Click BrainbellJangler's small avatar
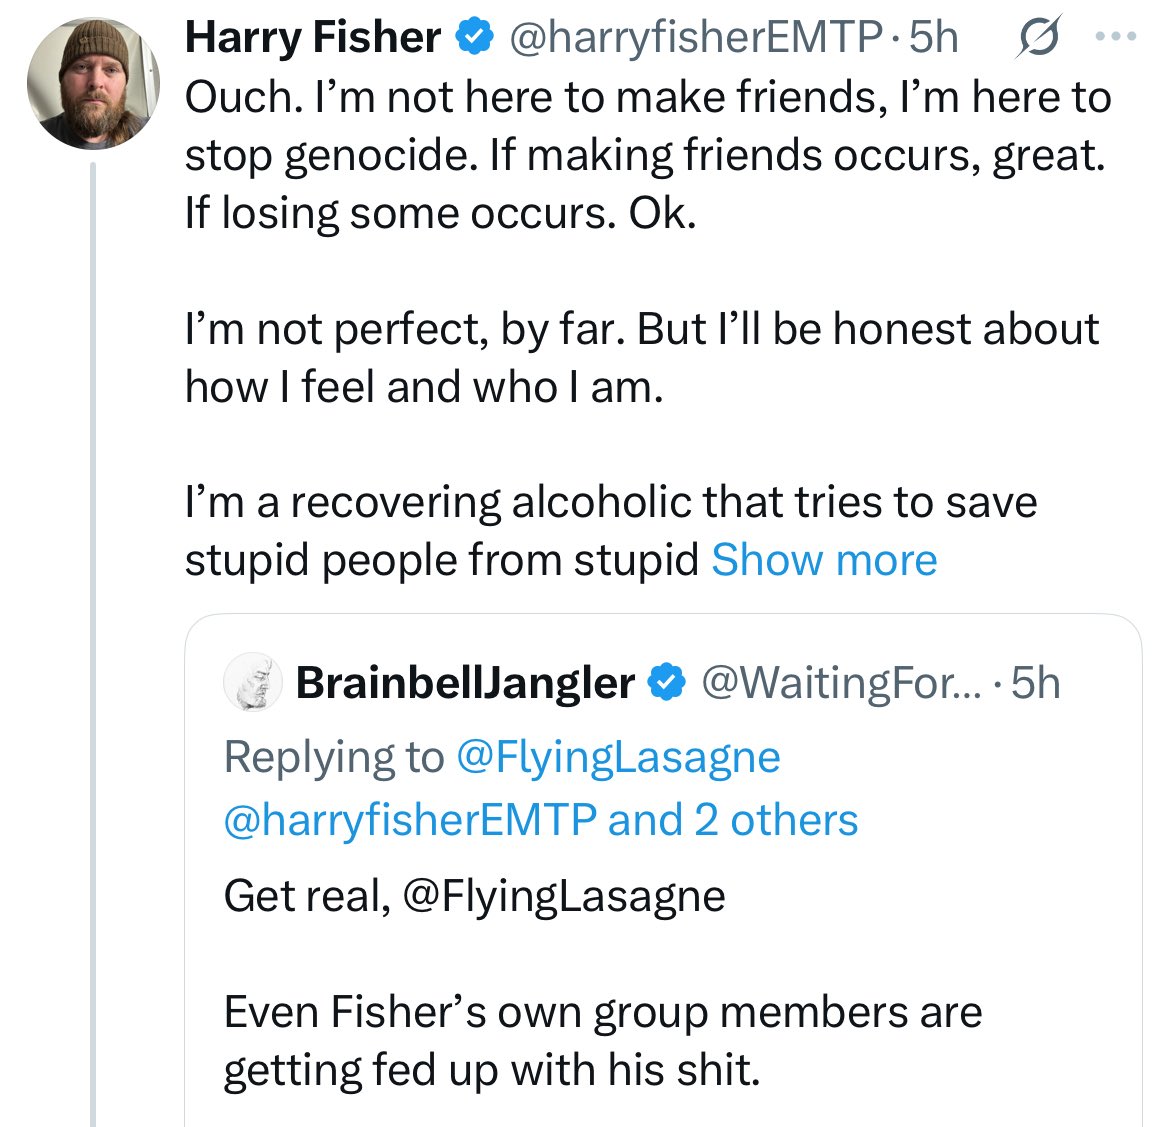 pyautogui.click(x=250, y=683)
